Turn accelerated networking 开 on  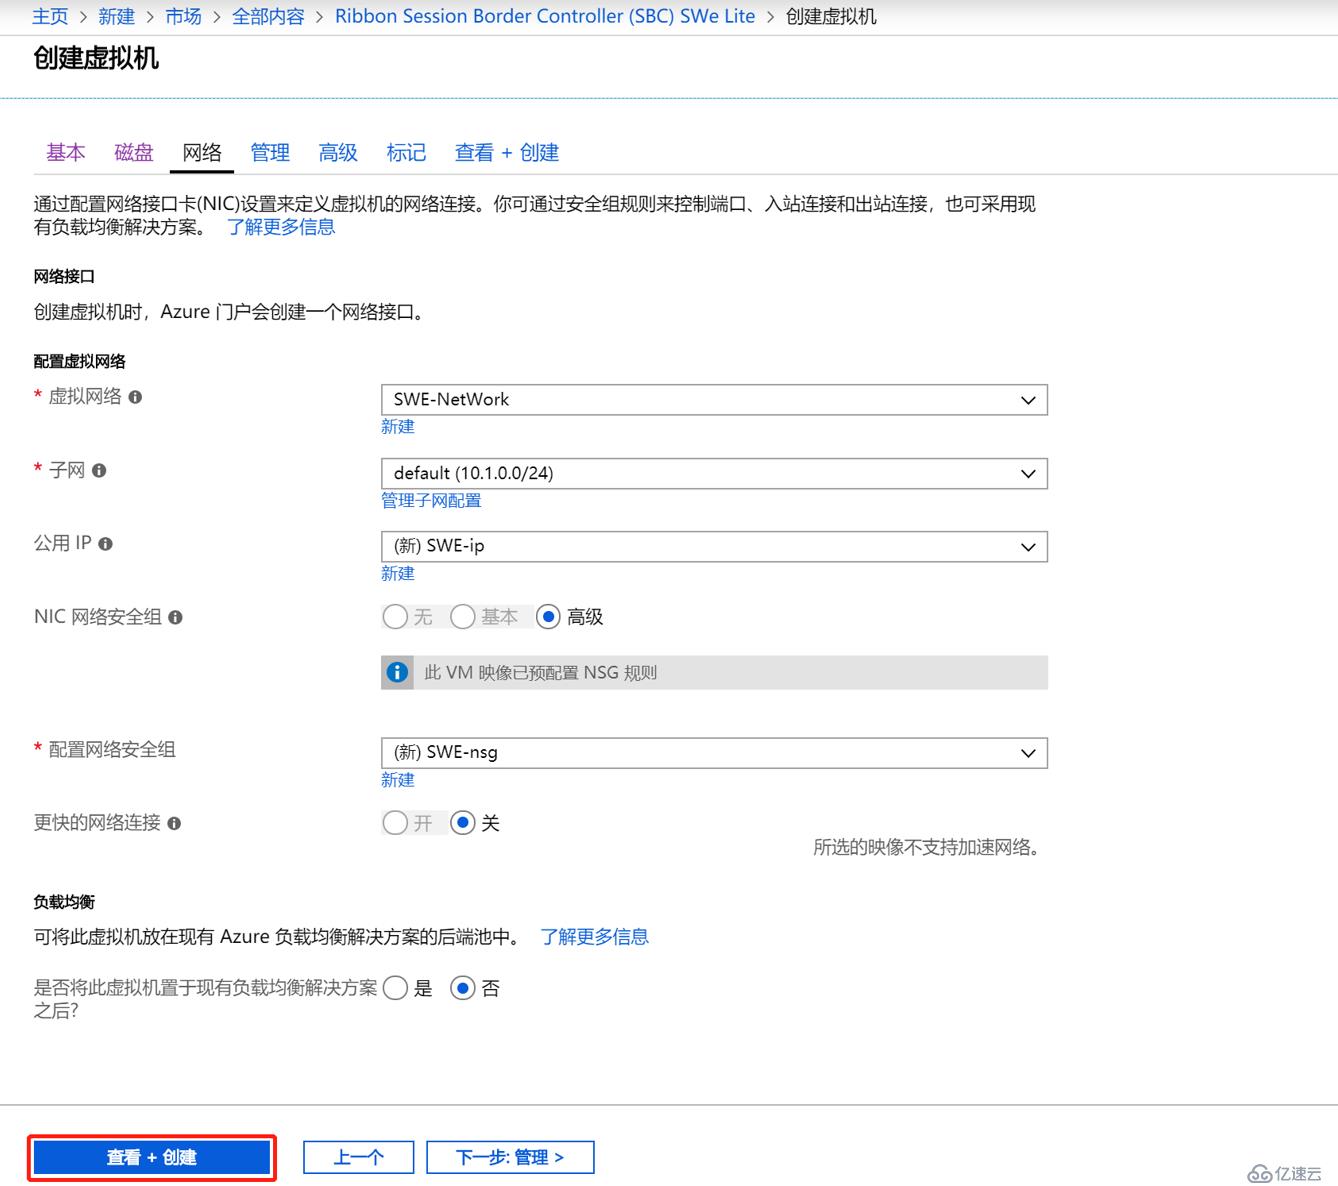tap(395, 823)
